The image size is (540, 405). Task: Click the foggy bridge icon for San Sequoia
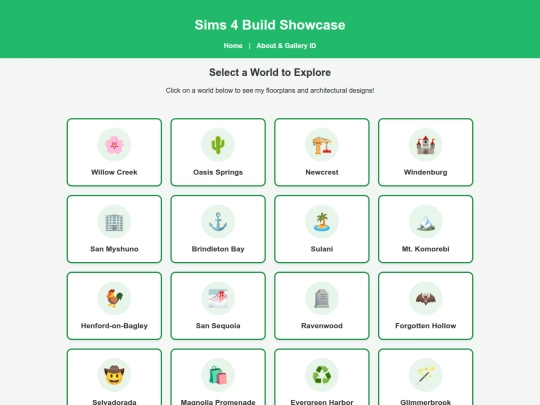218,298
